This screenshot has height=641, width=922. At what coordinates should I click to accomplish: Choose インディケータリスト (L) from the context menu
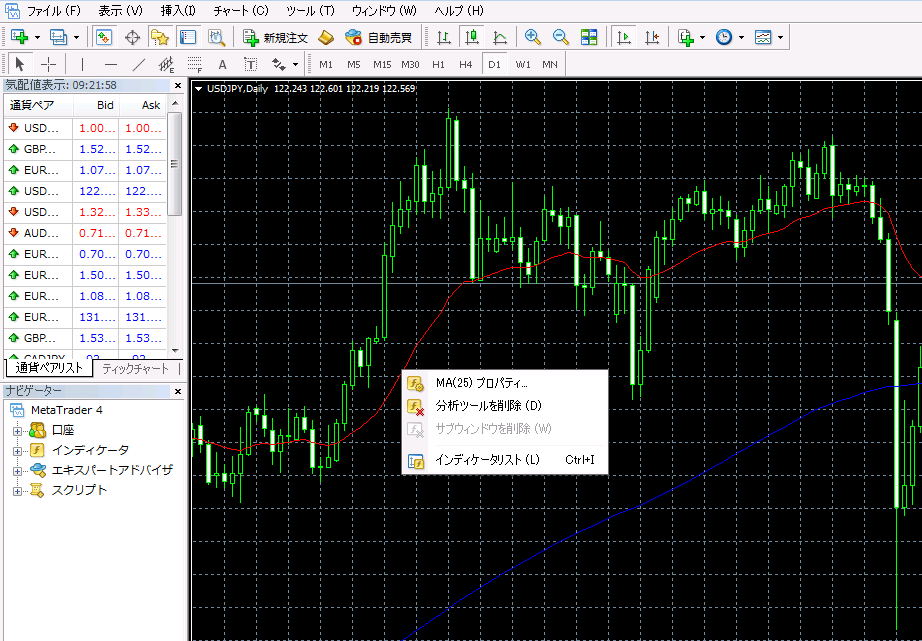pyautogui.click(x=505, y=460)
